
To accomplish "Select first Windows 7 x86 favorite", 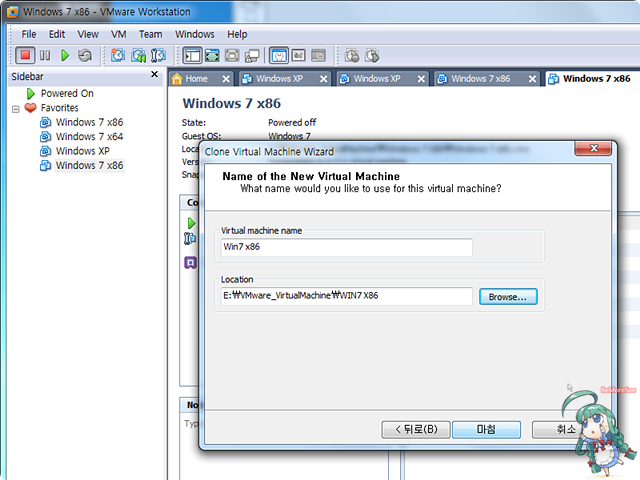I will point(89,122).
